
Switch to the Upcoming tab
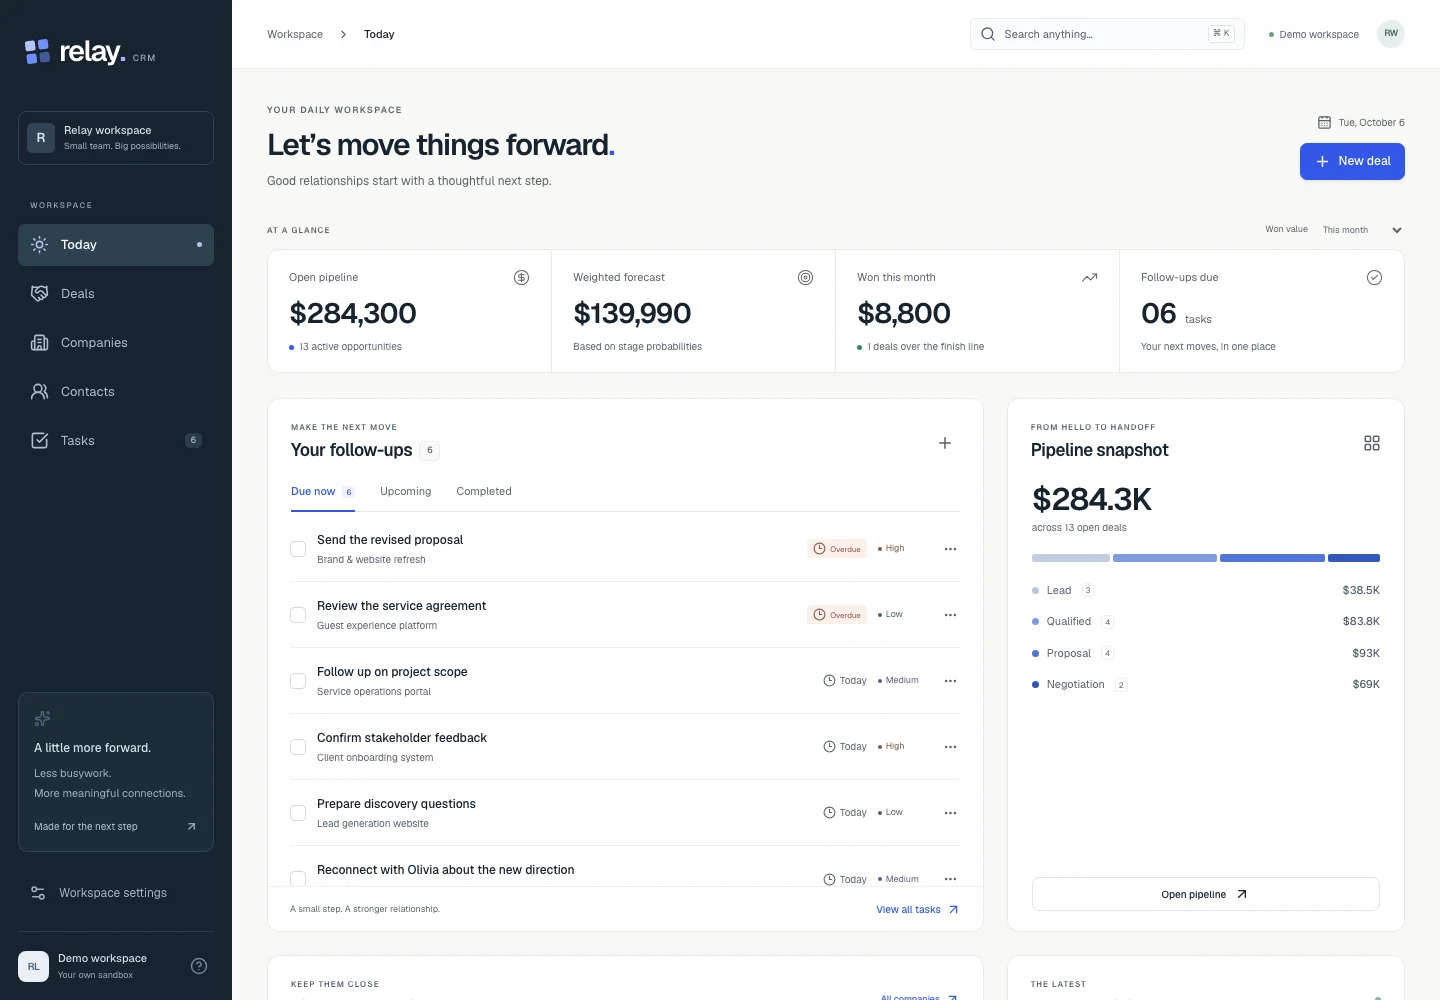pos(405,492)
